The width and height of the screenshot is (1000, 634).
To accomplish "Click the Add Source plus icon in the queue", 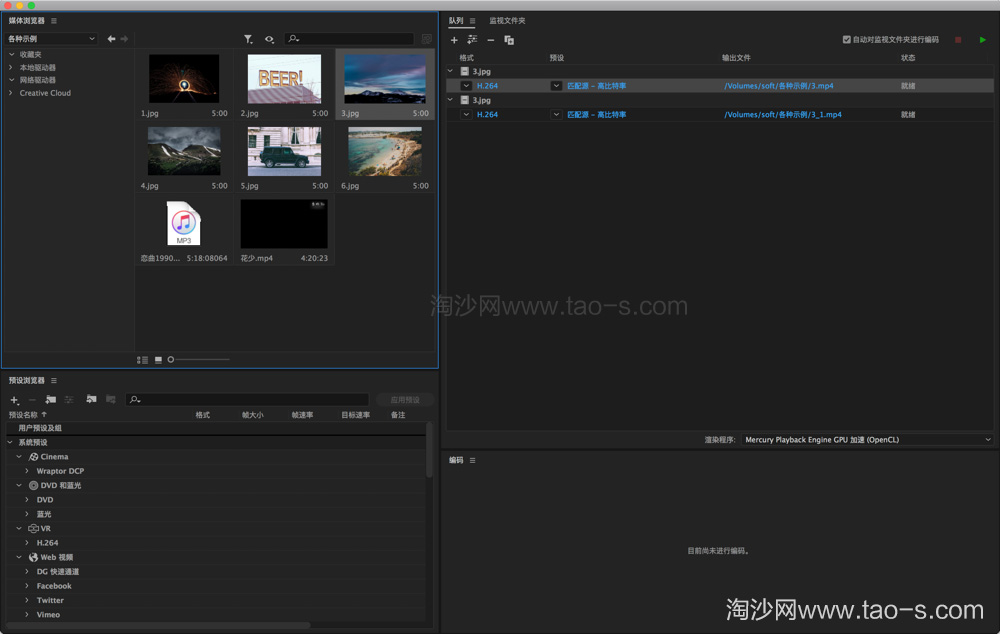I will [x=456, y=40].
